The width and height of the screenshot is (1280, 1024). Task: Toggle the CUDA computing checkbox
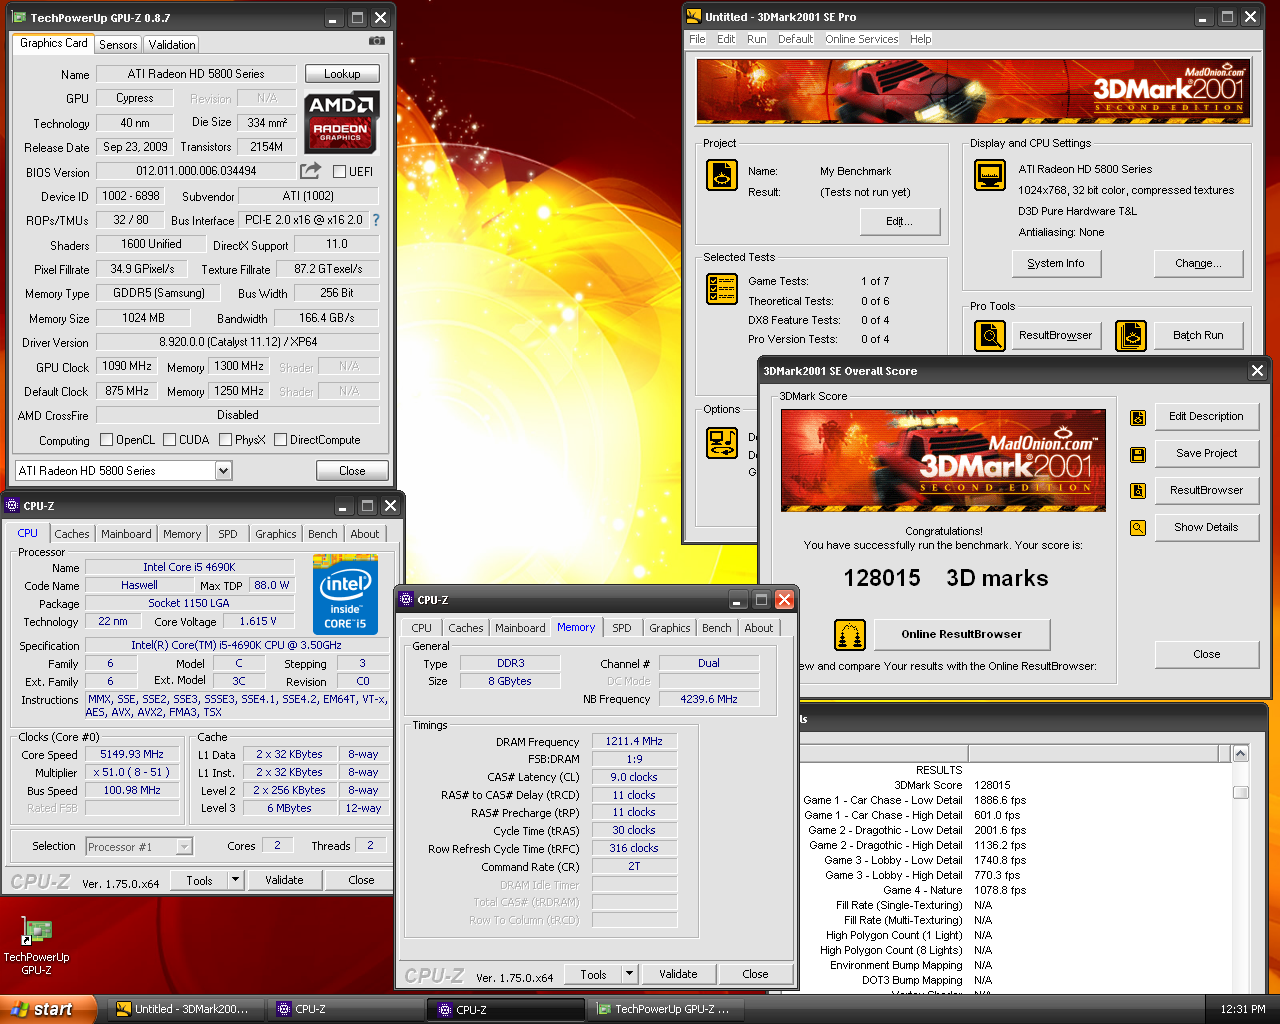click(169, 439)
